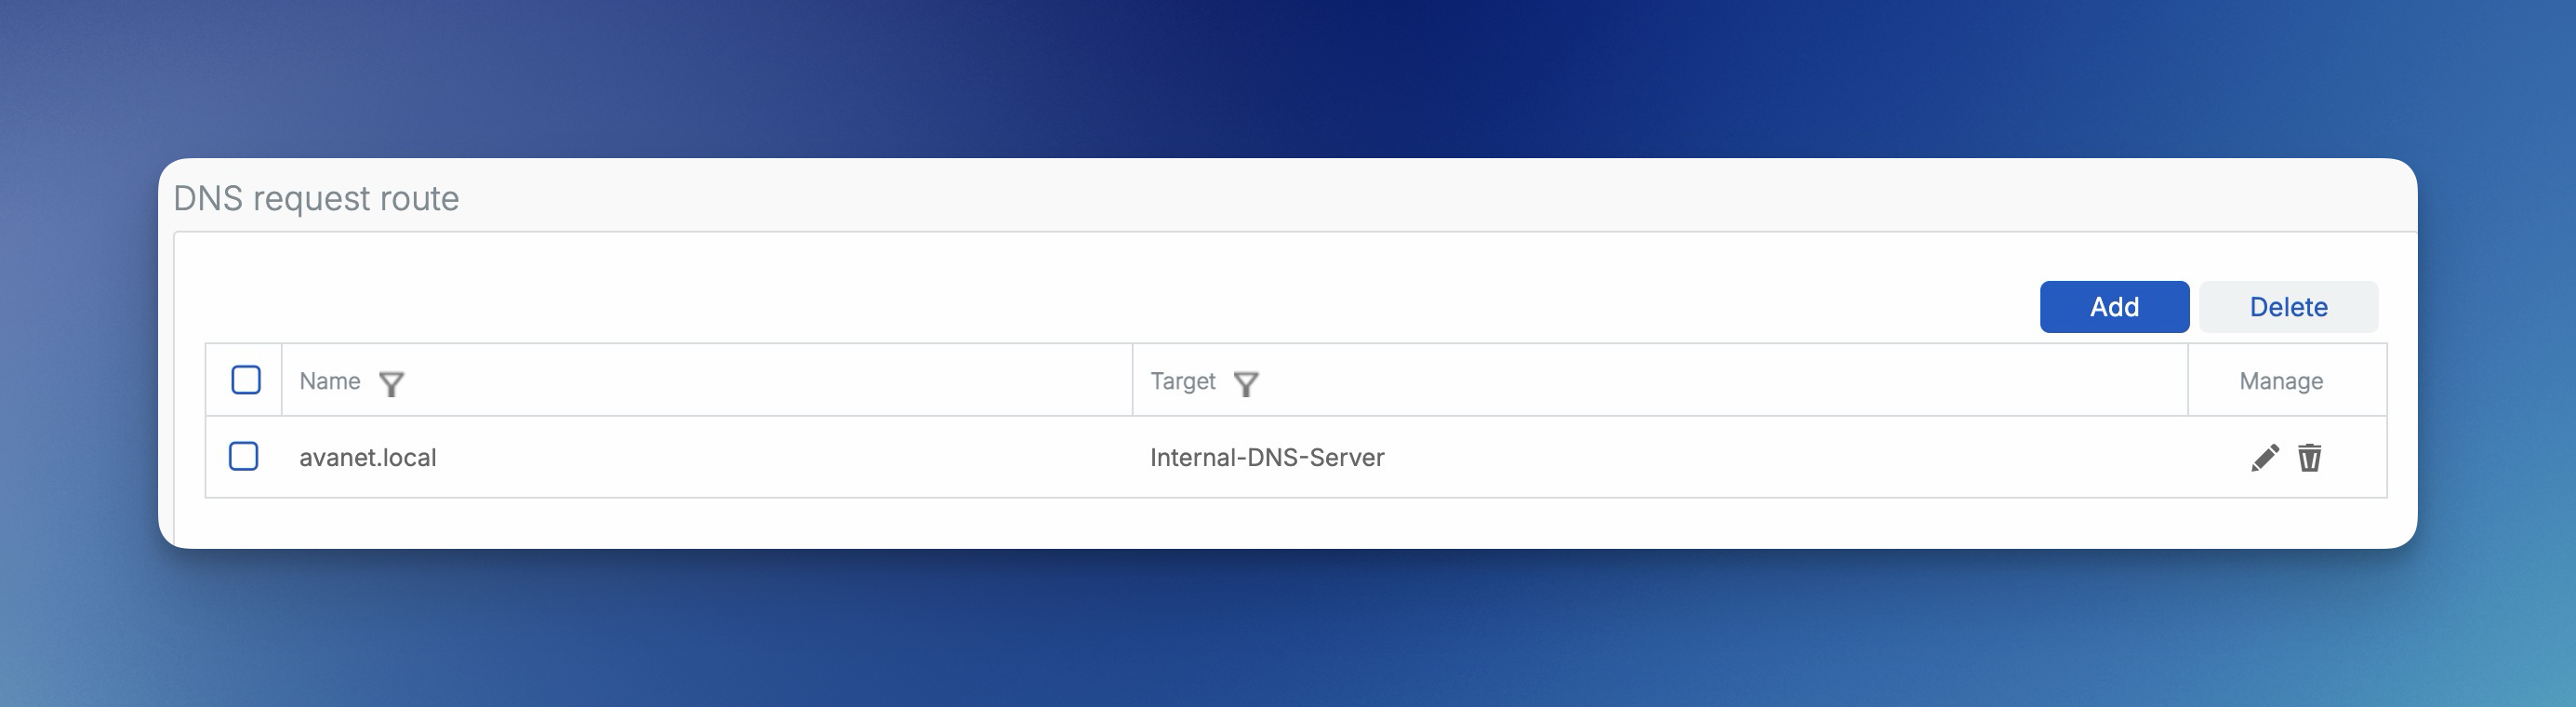
Task: Click the DNS request route heading
Action: (316, 198)
